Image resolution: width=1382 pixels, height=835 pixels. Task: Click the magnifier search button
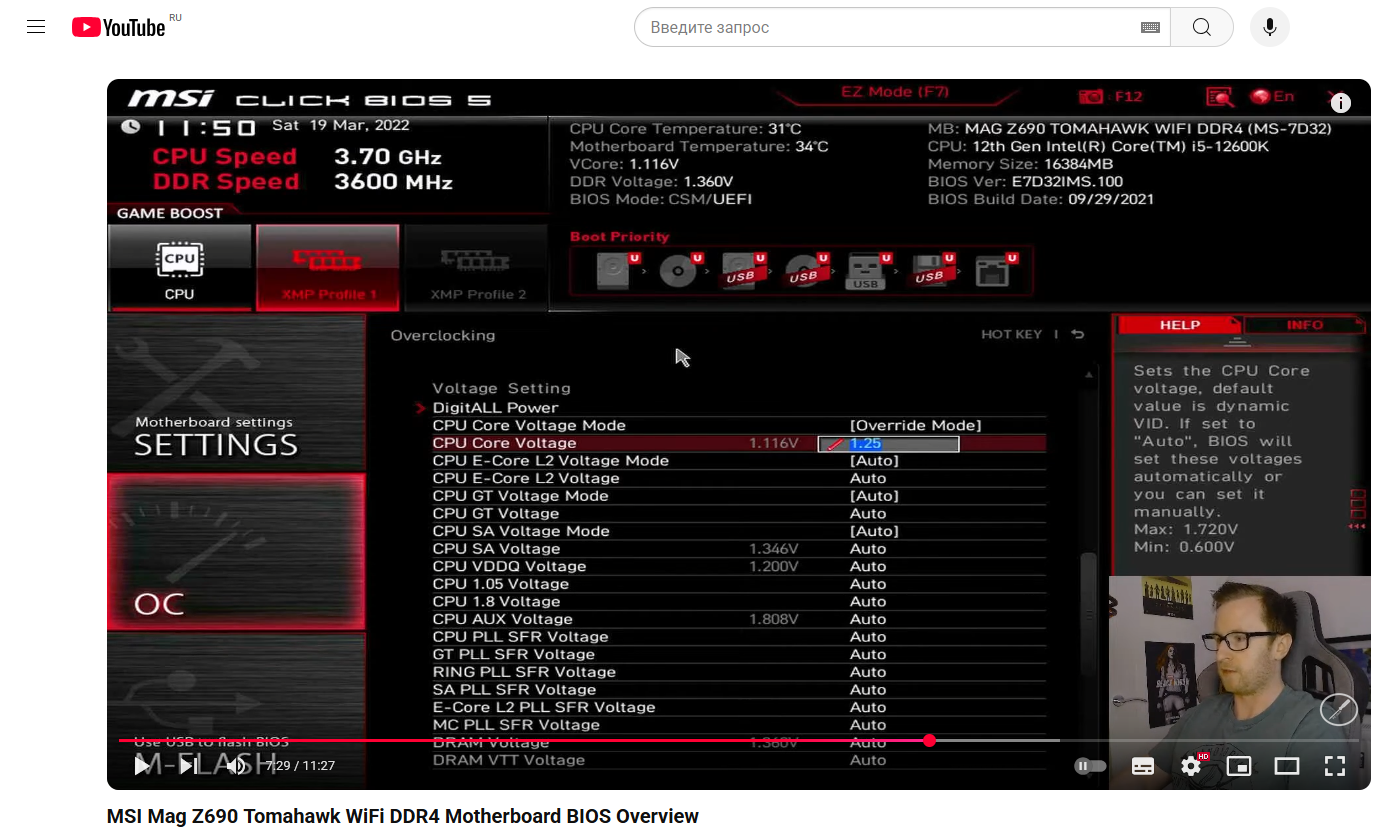coord(1202,27)
